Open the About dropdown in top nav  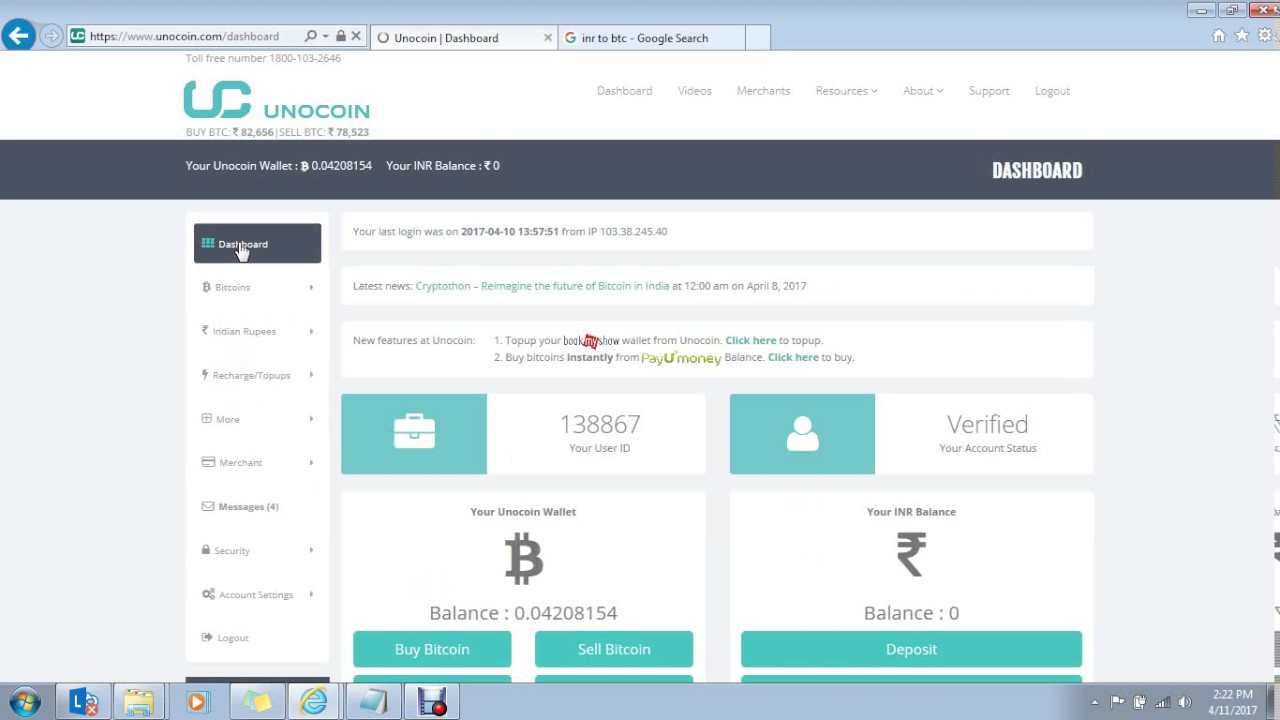pyautogui.click(x=923, y=91)
